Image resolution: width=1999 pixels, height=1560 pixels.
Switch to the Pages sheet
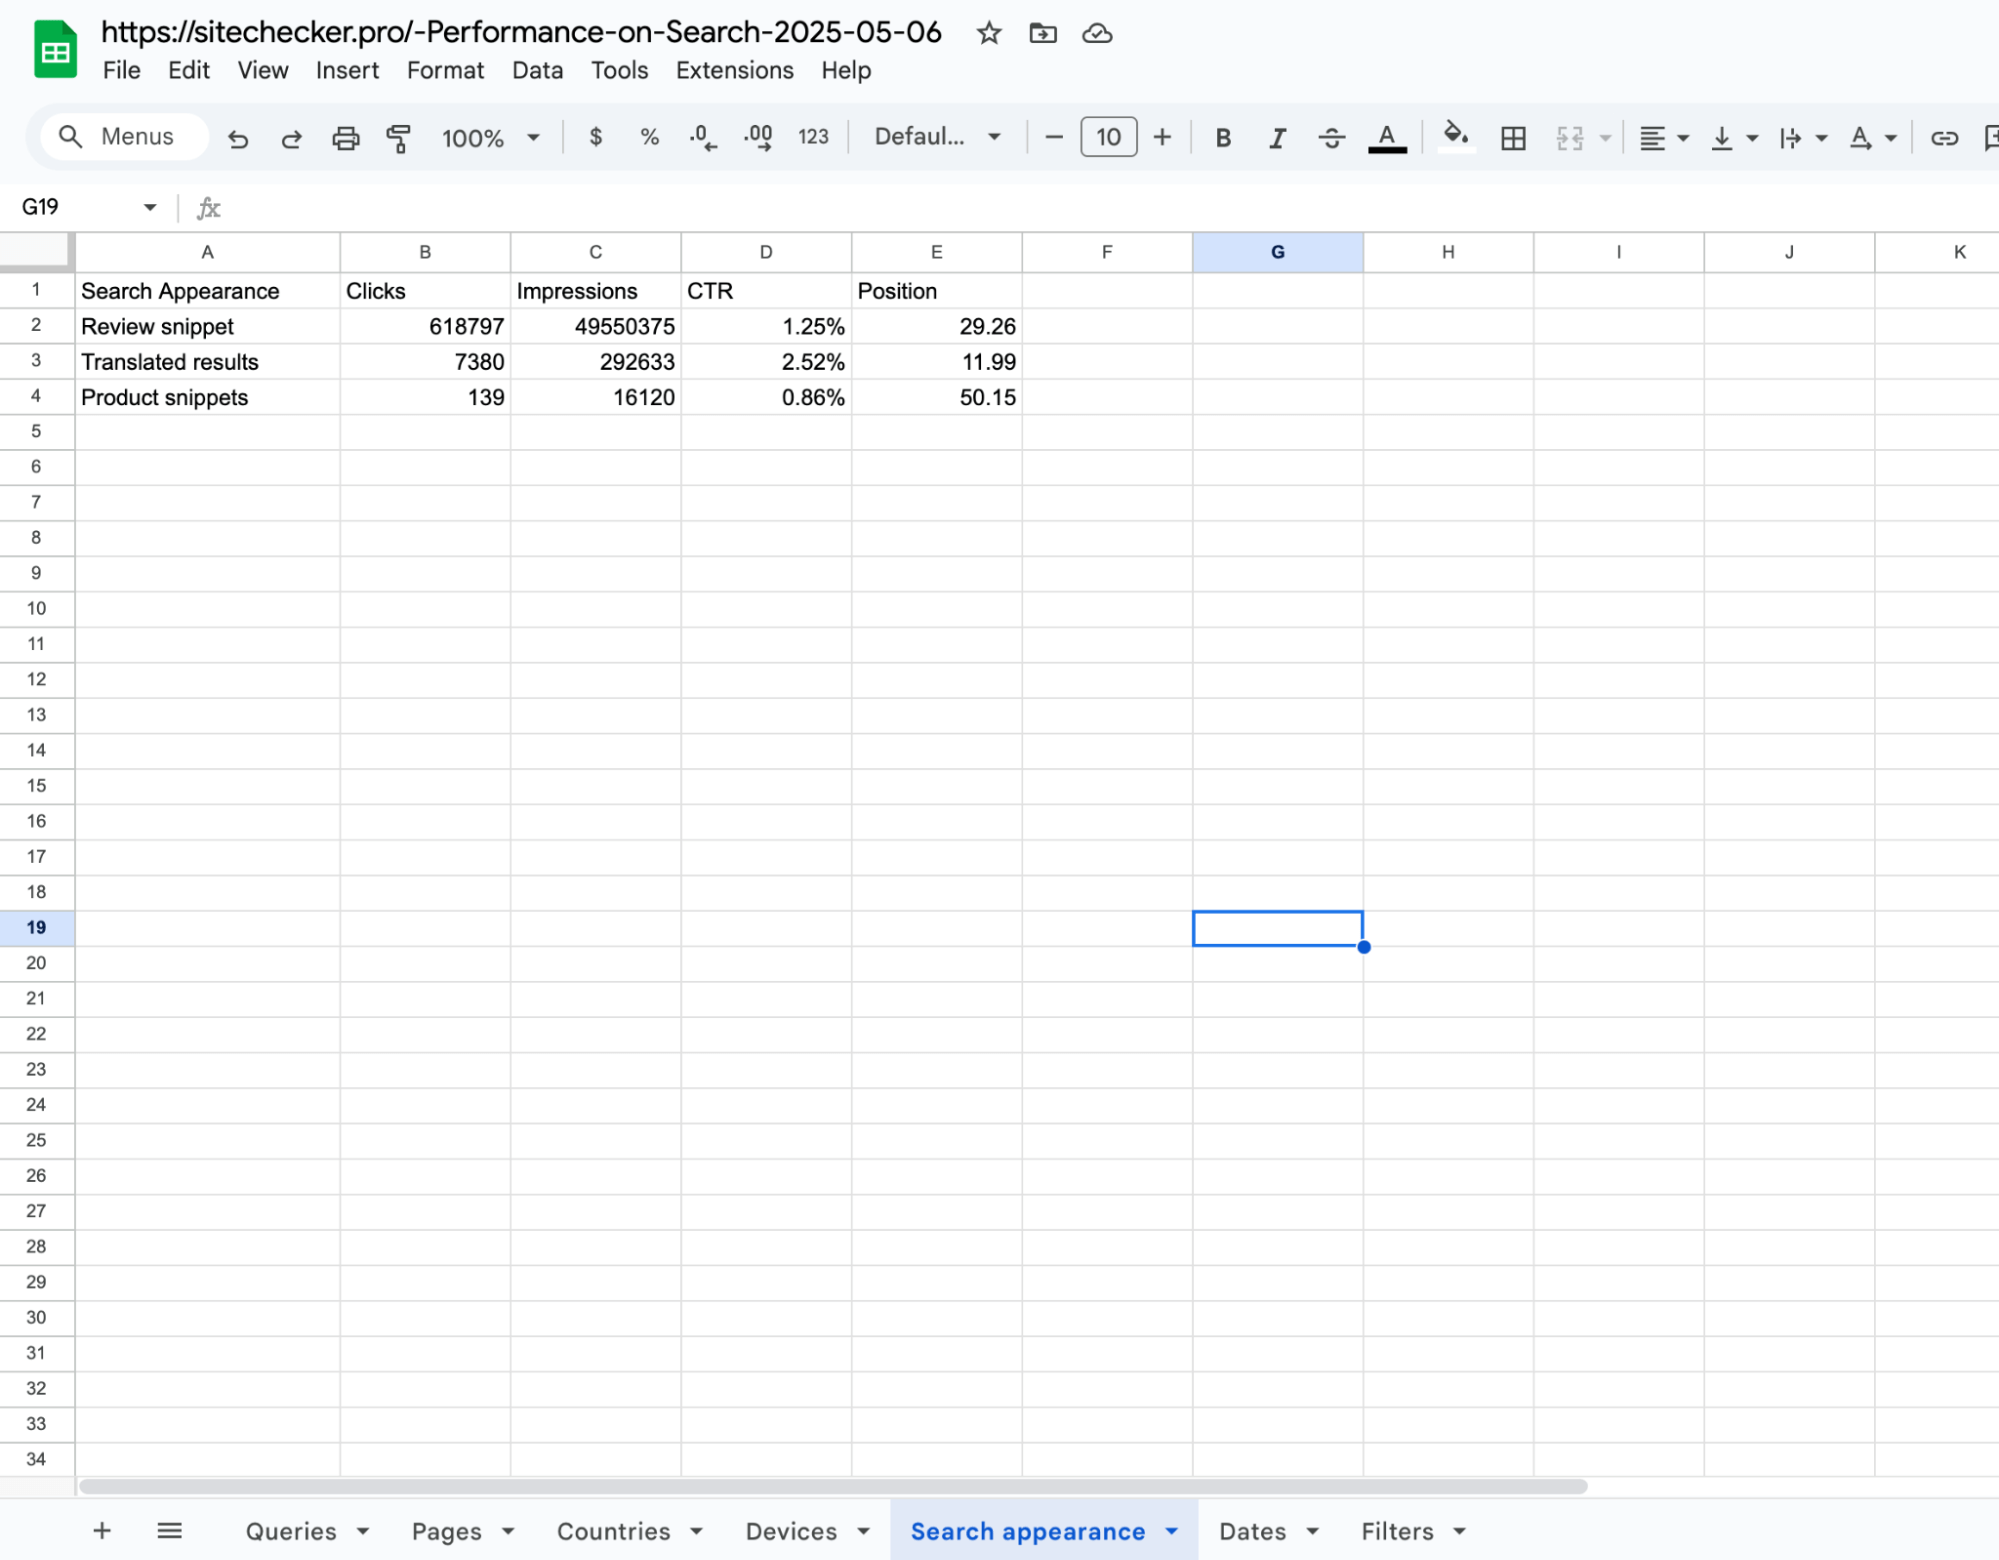click(446, 1531)
